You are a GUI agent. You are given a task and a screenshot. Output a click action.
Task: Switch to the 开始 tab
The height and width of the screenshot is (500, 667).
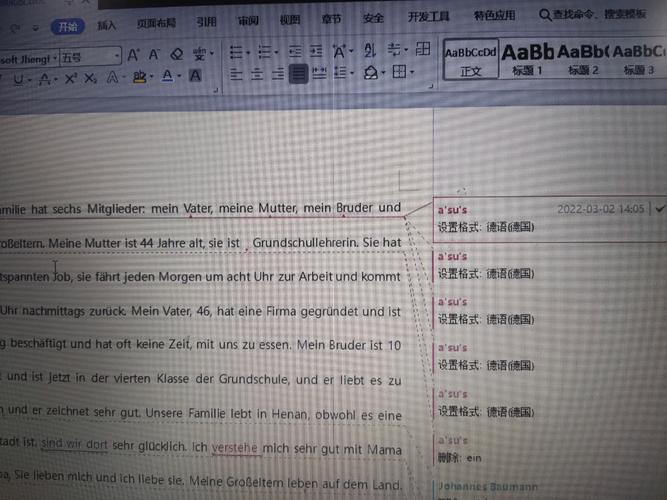click(68, 27)
